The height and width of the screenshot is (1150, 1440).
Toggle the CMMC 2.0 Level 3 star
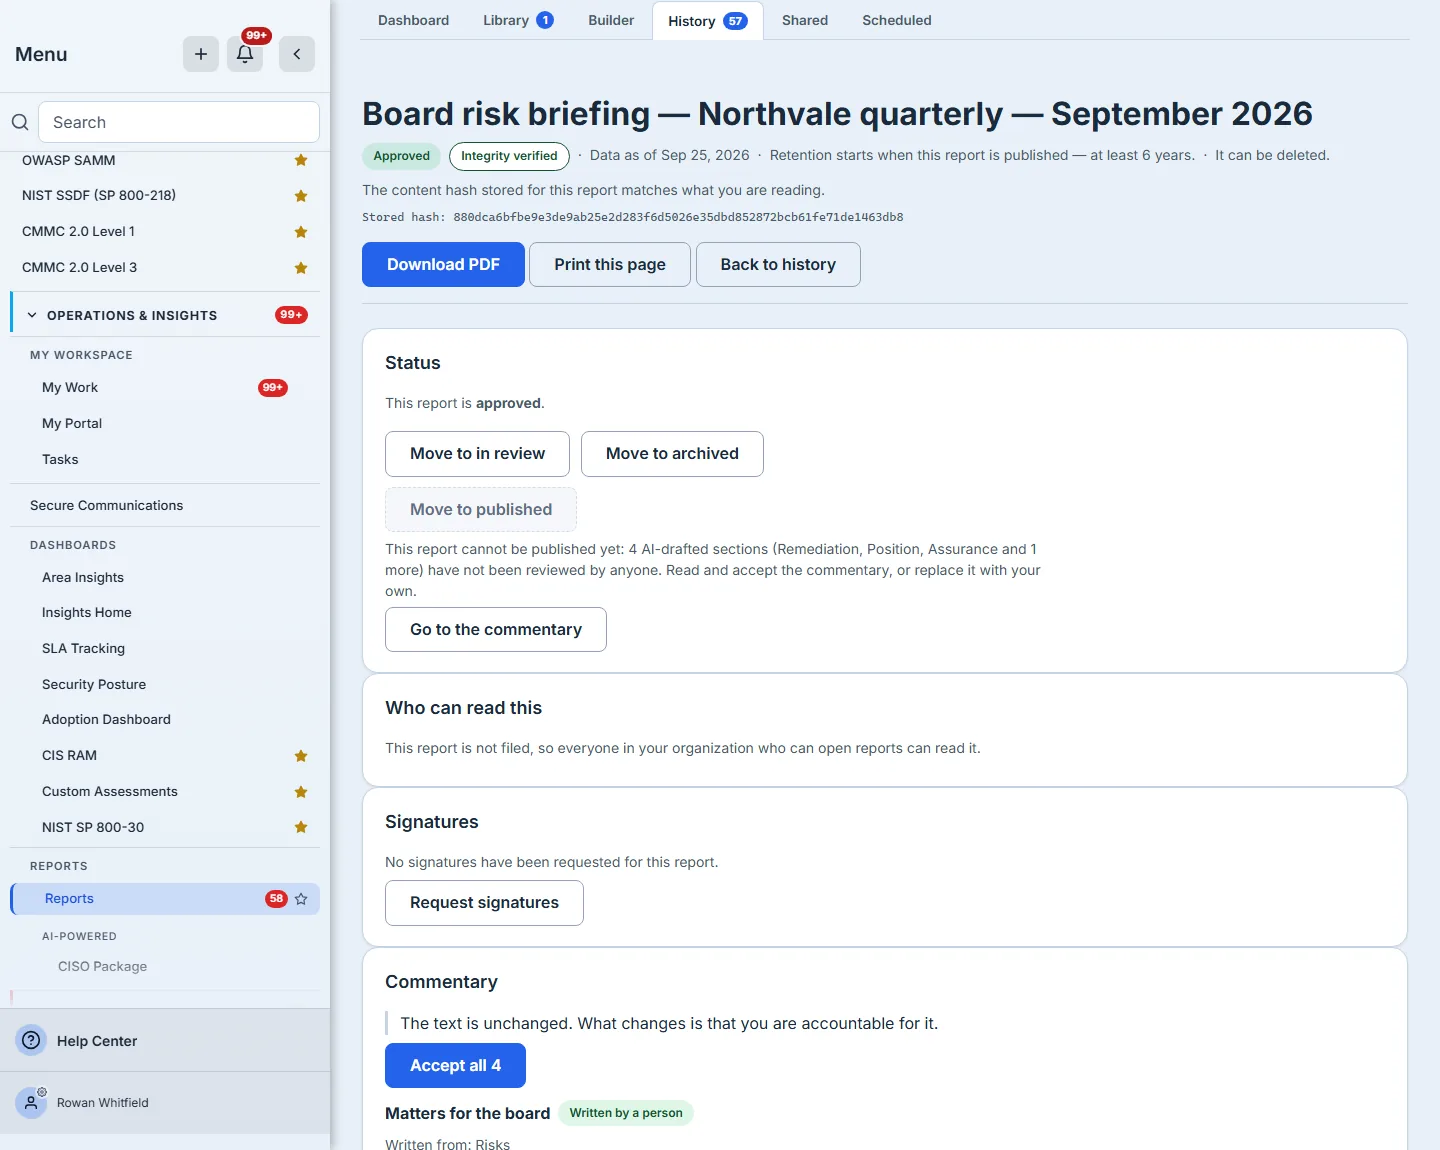pyautogui.click(x=301, y=268)
